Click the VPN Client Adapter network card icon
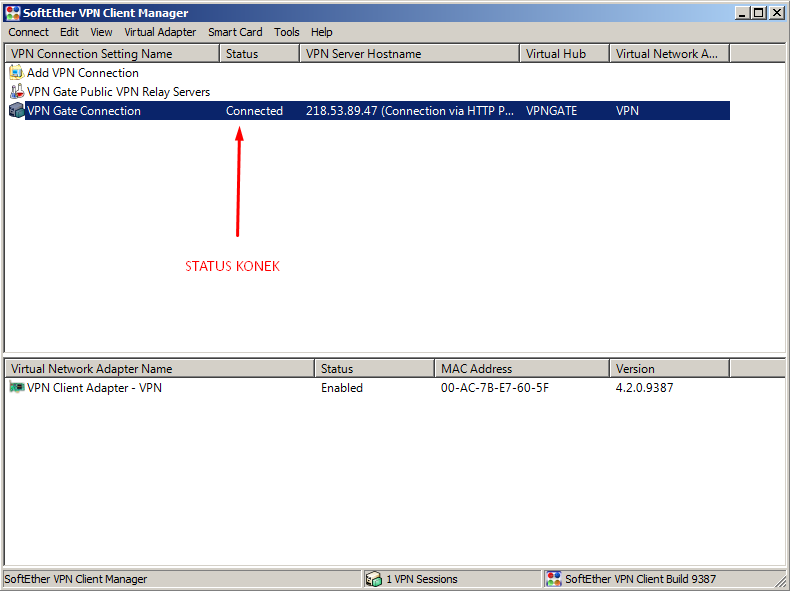The height and width of the screenshot is (591, 790). click(17, 387)
